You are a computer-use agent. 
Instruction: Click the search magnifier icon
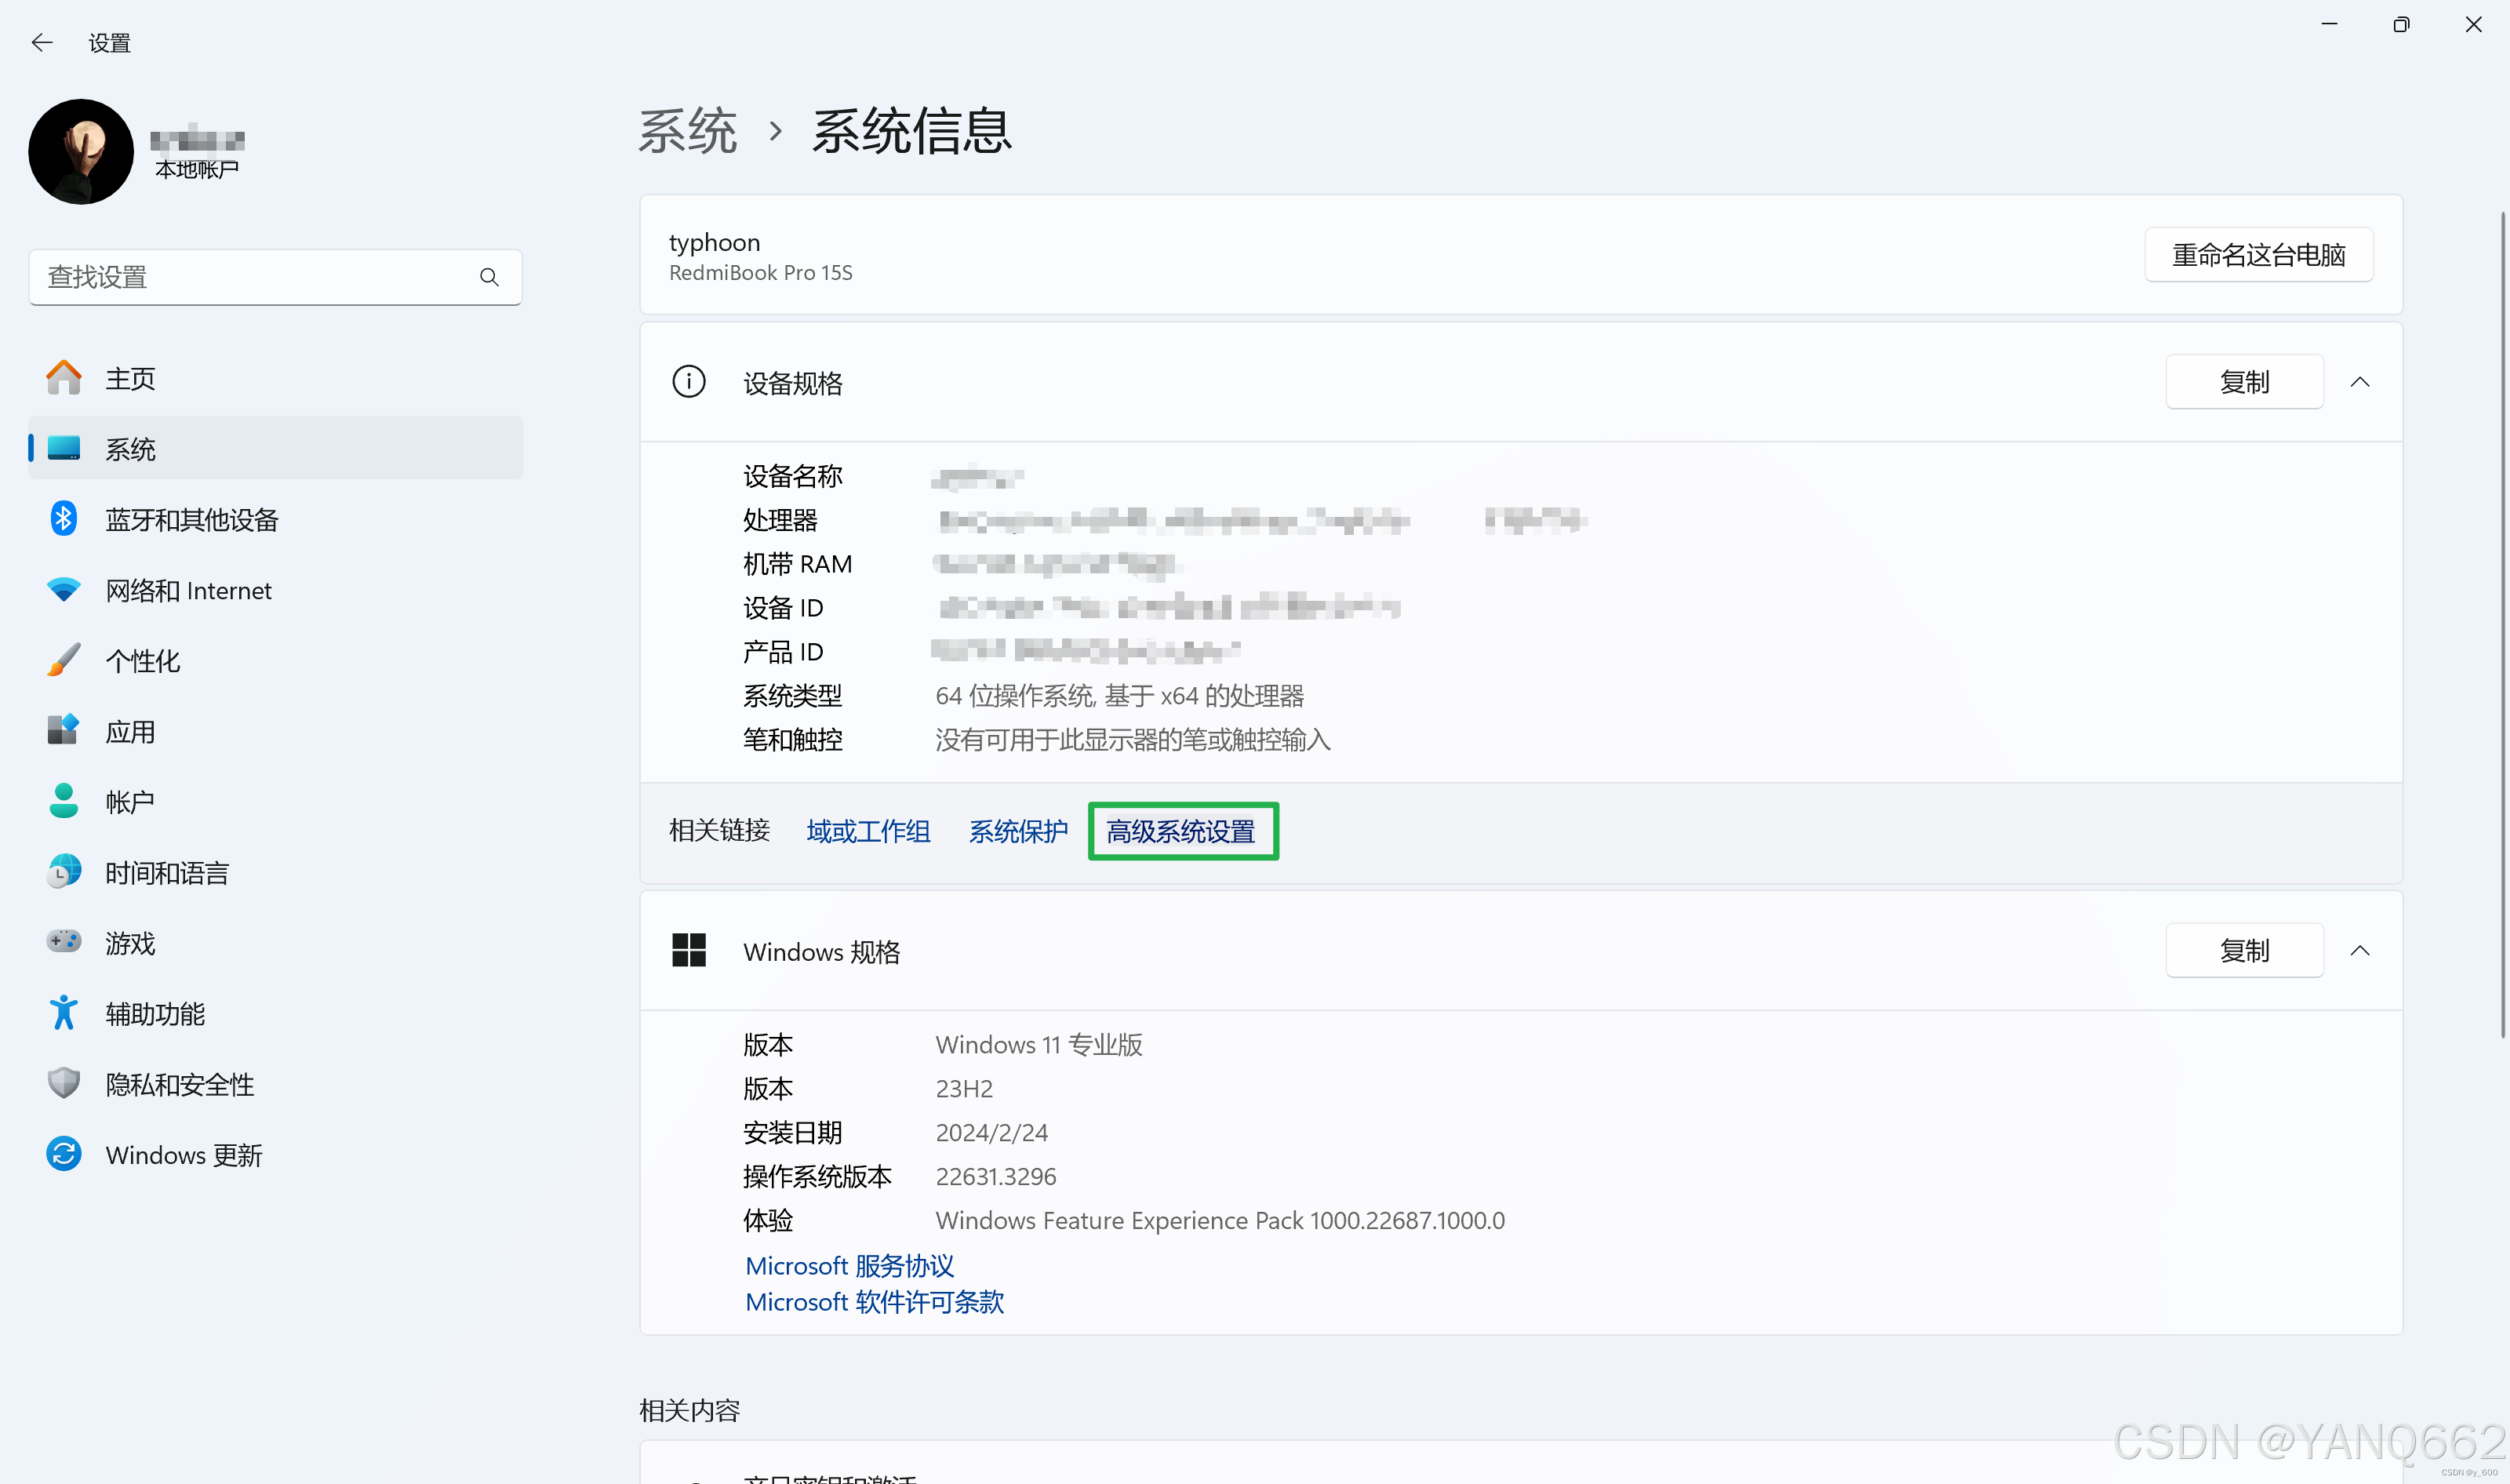[488, 277]
